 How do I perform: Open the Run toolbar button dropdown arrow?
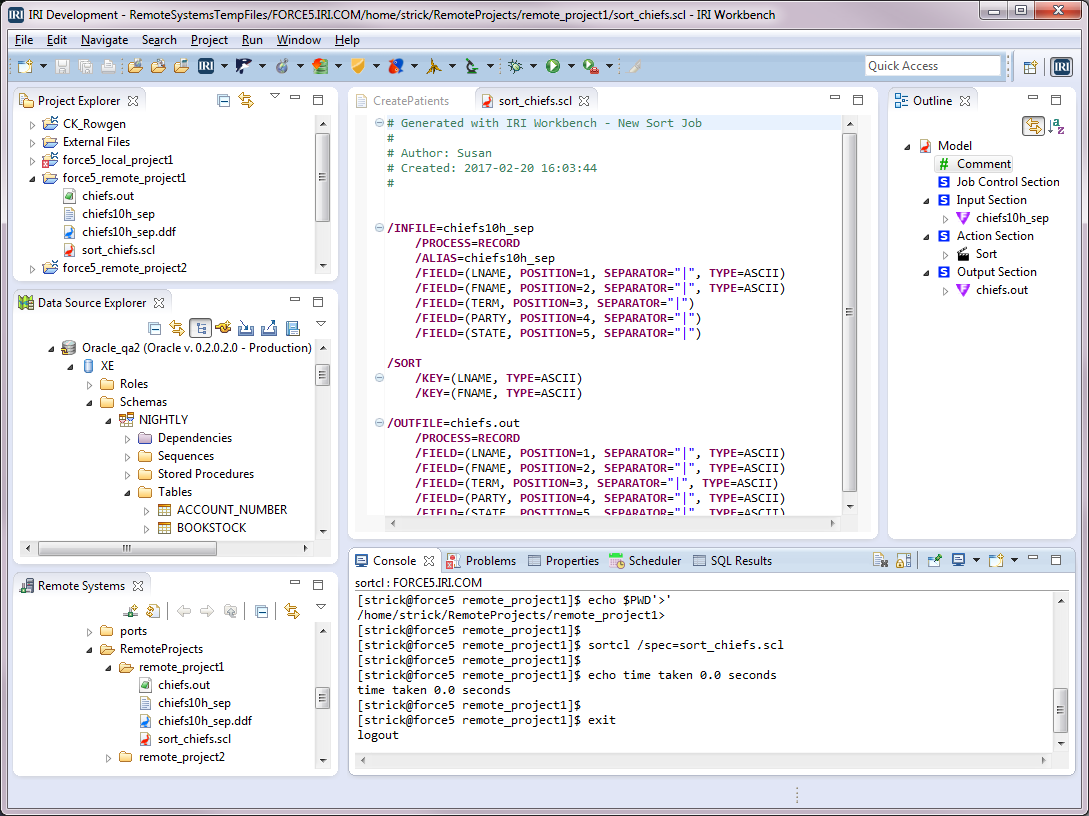(x=571, y=67)
